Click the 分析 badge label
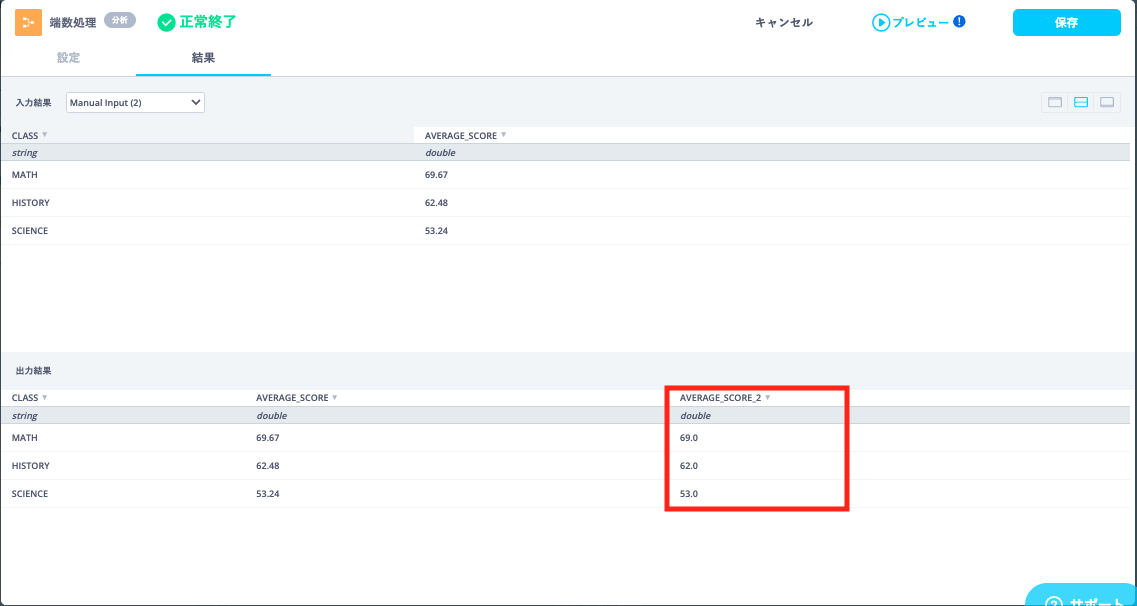Screen dimensions: 1137x606 (x=120, y=21)
